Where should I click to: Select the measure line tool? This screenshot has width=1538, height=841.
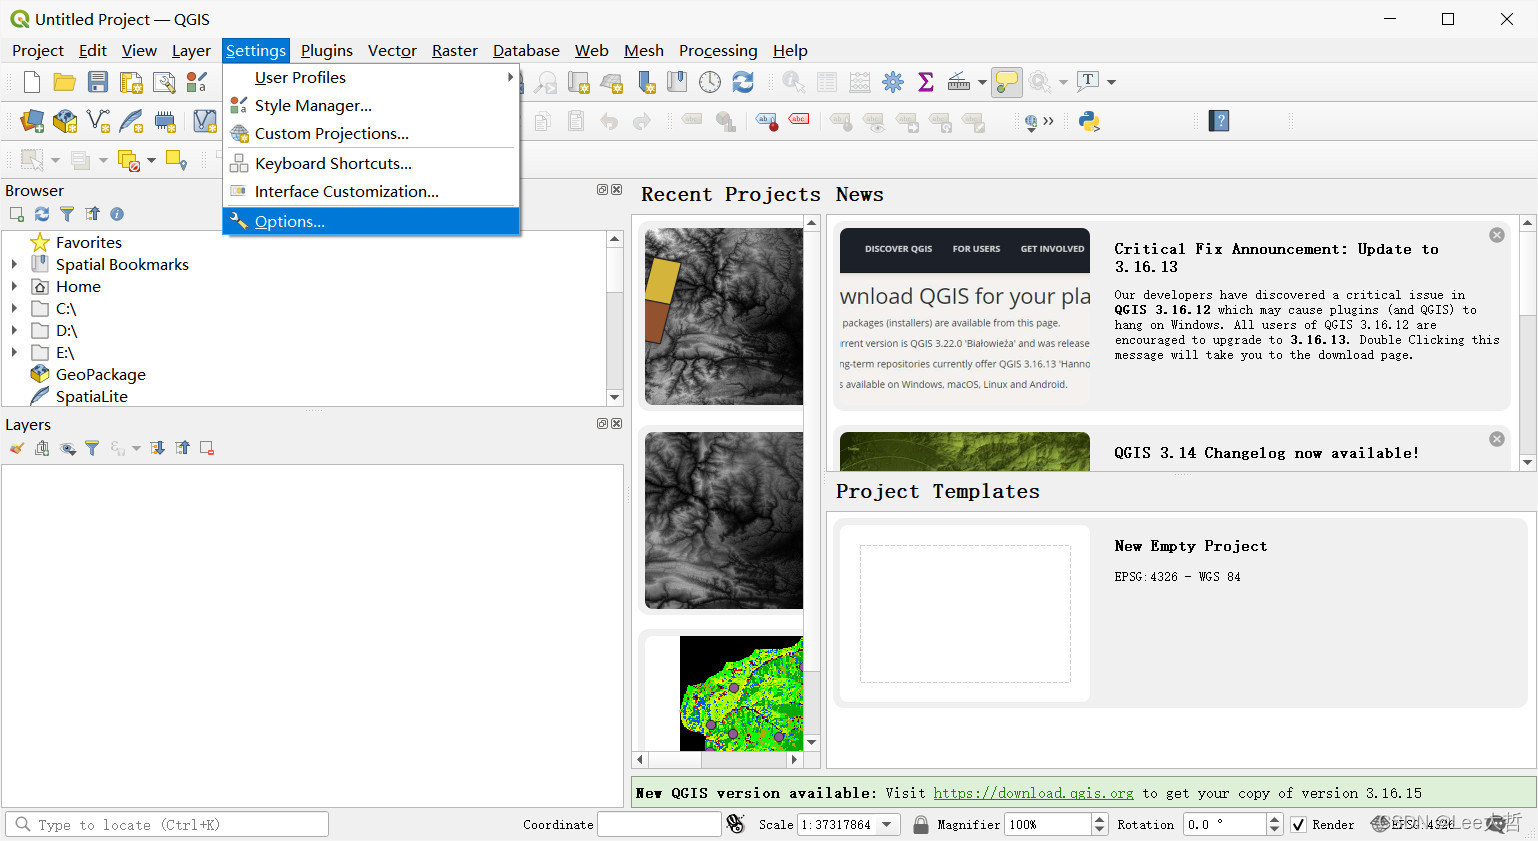coord(958,82)
